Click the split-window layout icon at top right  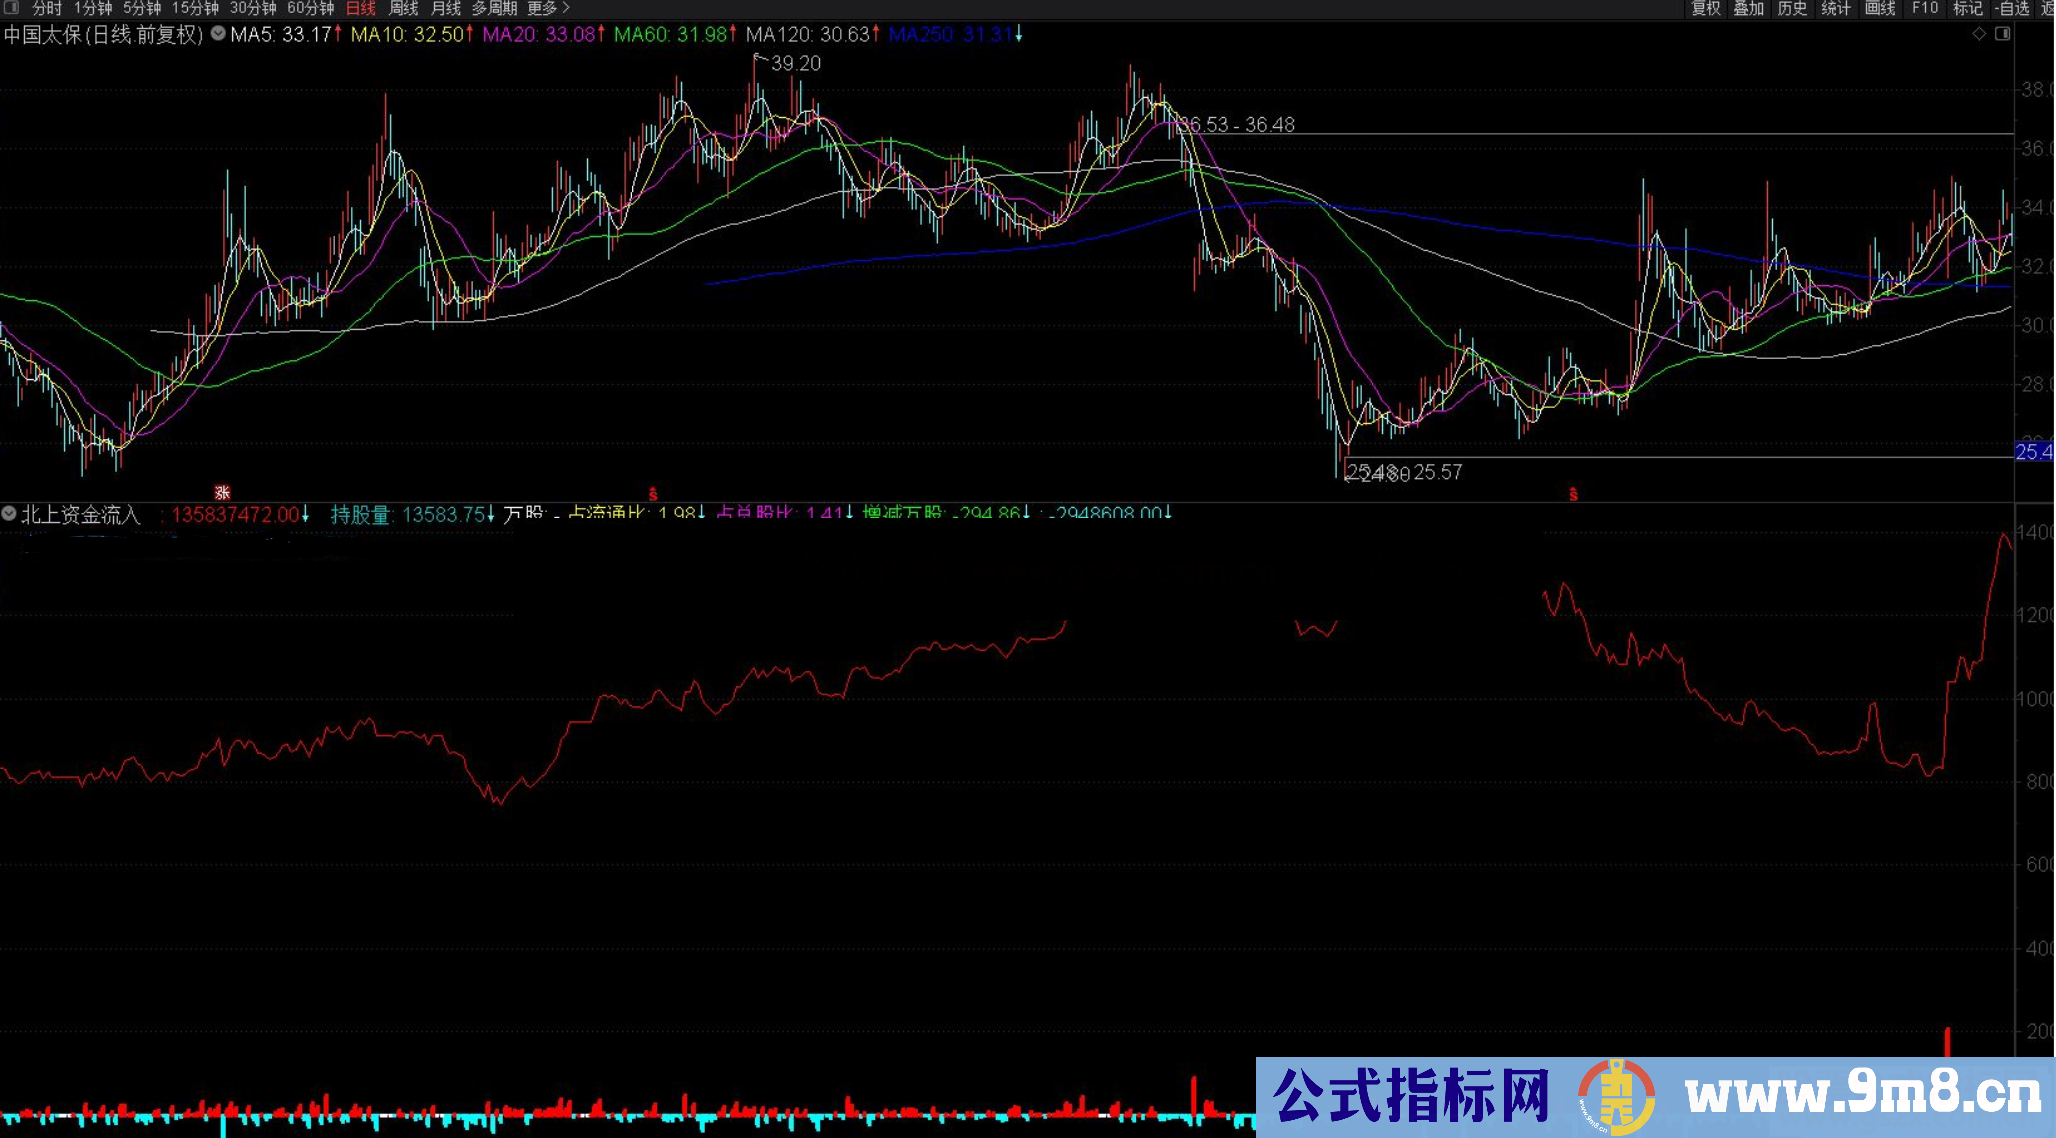pyautogui.click(x=2003, y=34)
